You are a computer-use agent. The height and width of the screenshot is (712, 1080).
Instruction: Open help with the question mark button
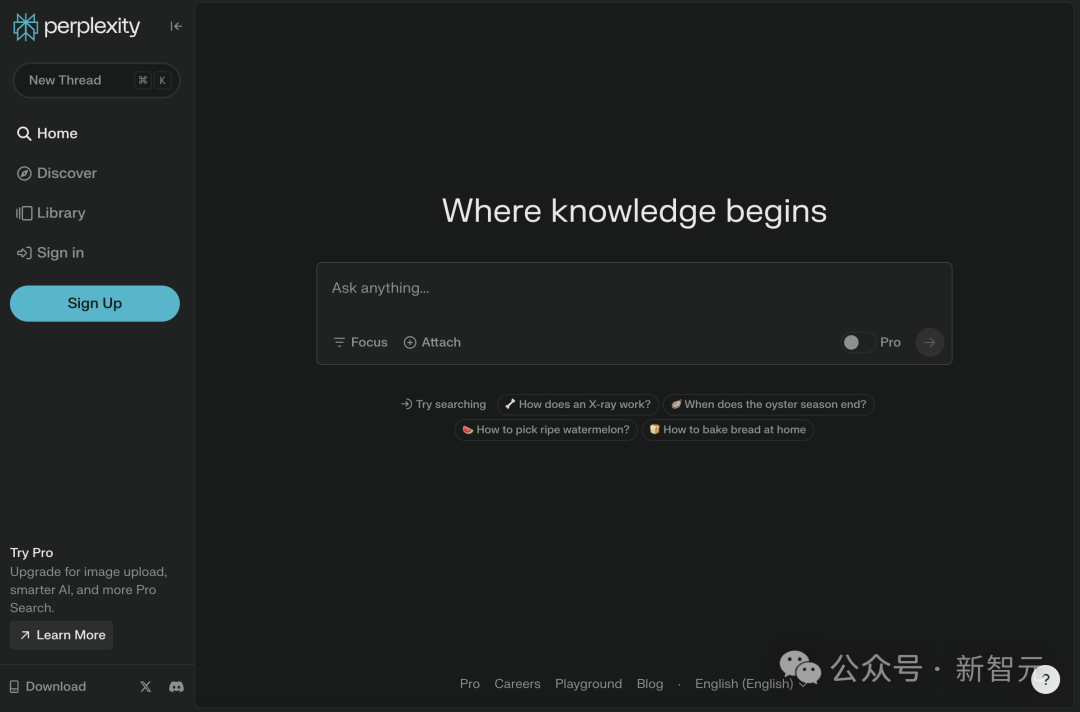1046,680
